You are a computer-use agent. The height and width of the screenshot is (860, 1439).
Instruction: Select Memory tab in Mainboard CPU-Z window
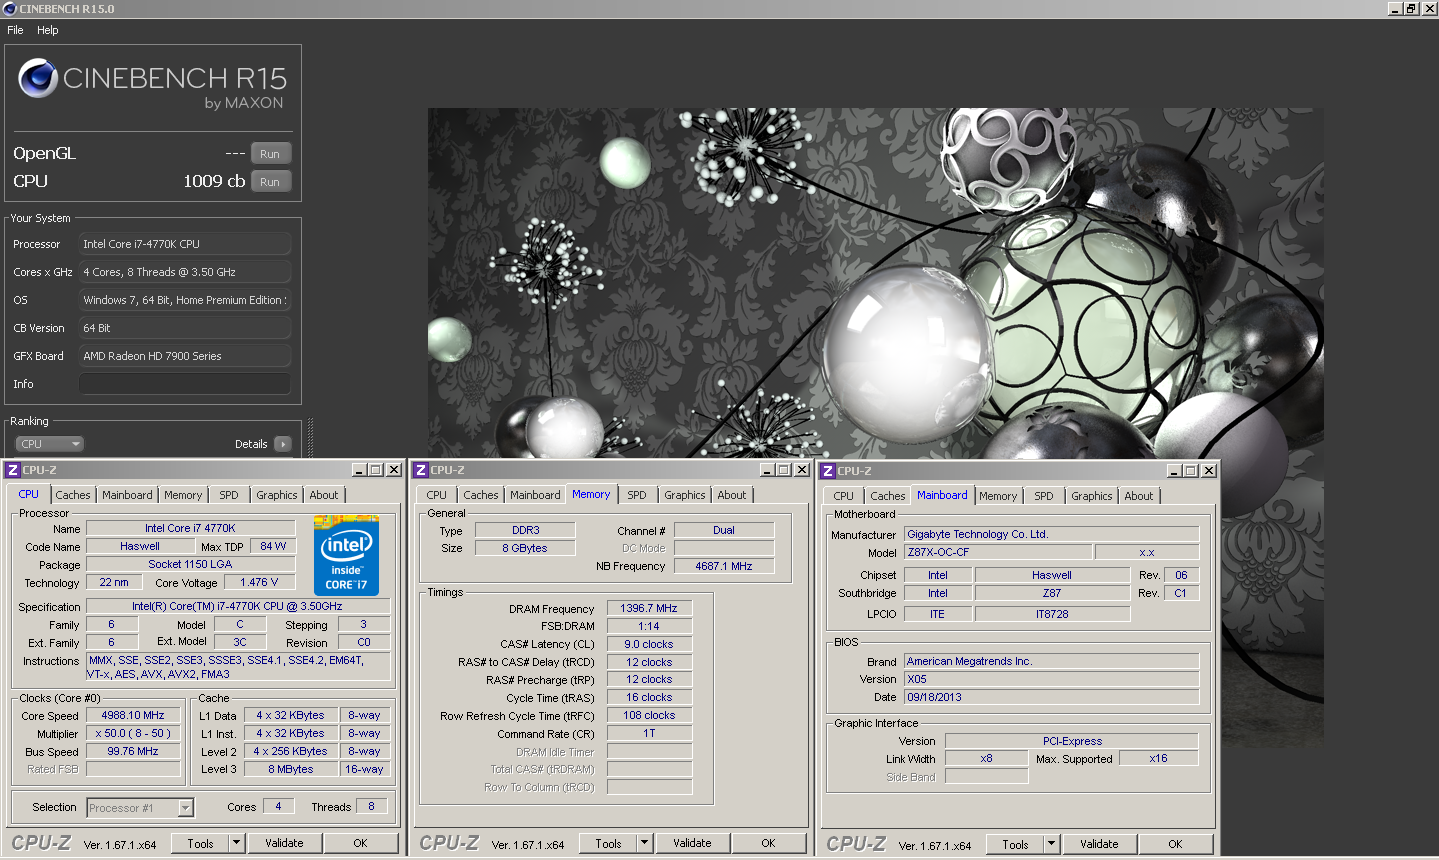pyautogui.click(x=998, y=496)
